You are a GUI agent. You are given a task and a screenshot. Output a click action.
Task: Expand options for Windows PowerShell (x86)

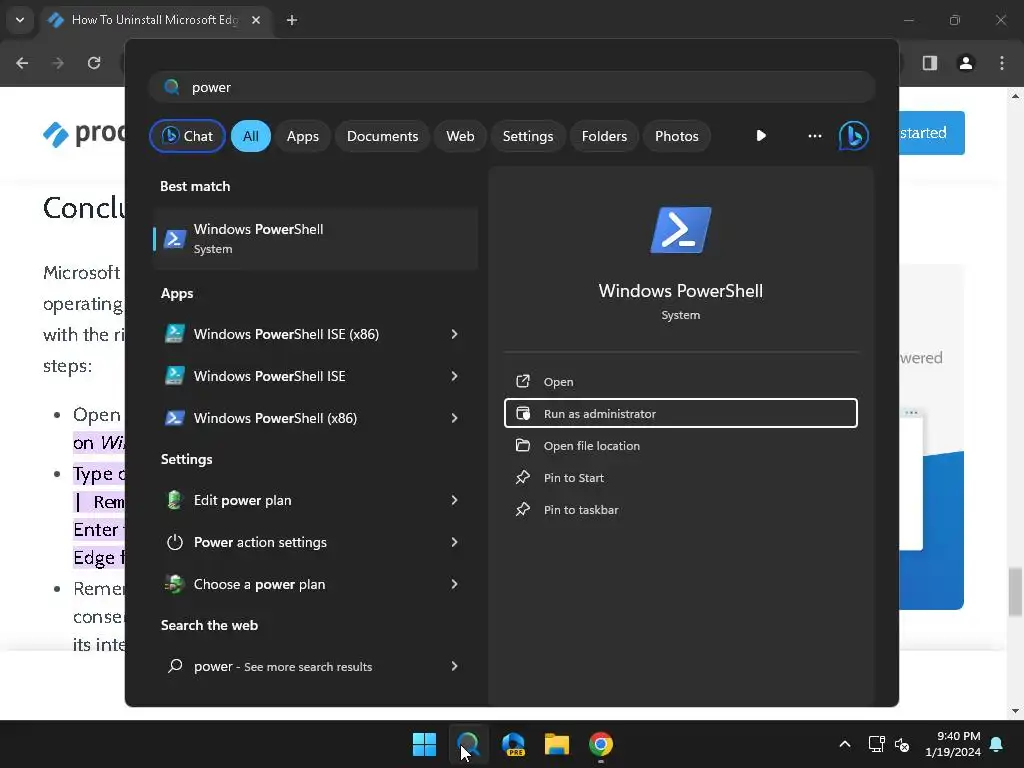coord(455,418)
